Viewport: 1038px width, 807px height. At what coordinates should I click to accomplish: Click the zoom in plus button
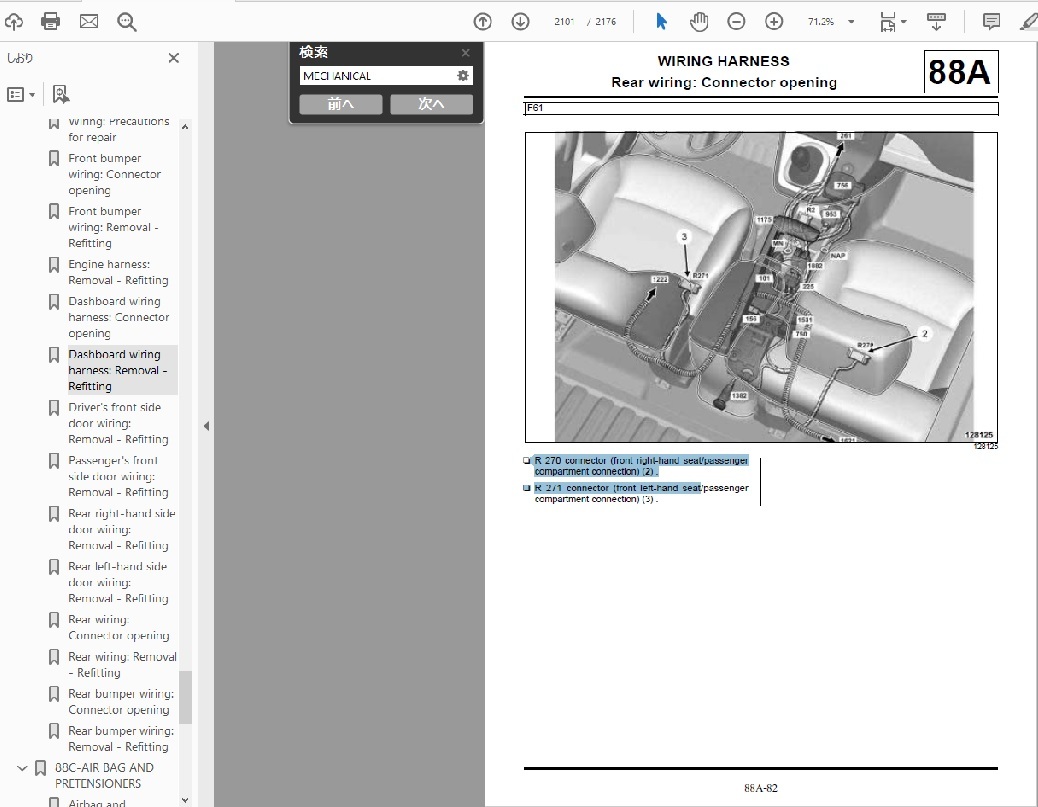(x=774, y=21)
